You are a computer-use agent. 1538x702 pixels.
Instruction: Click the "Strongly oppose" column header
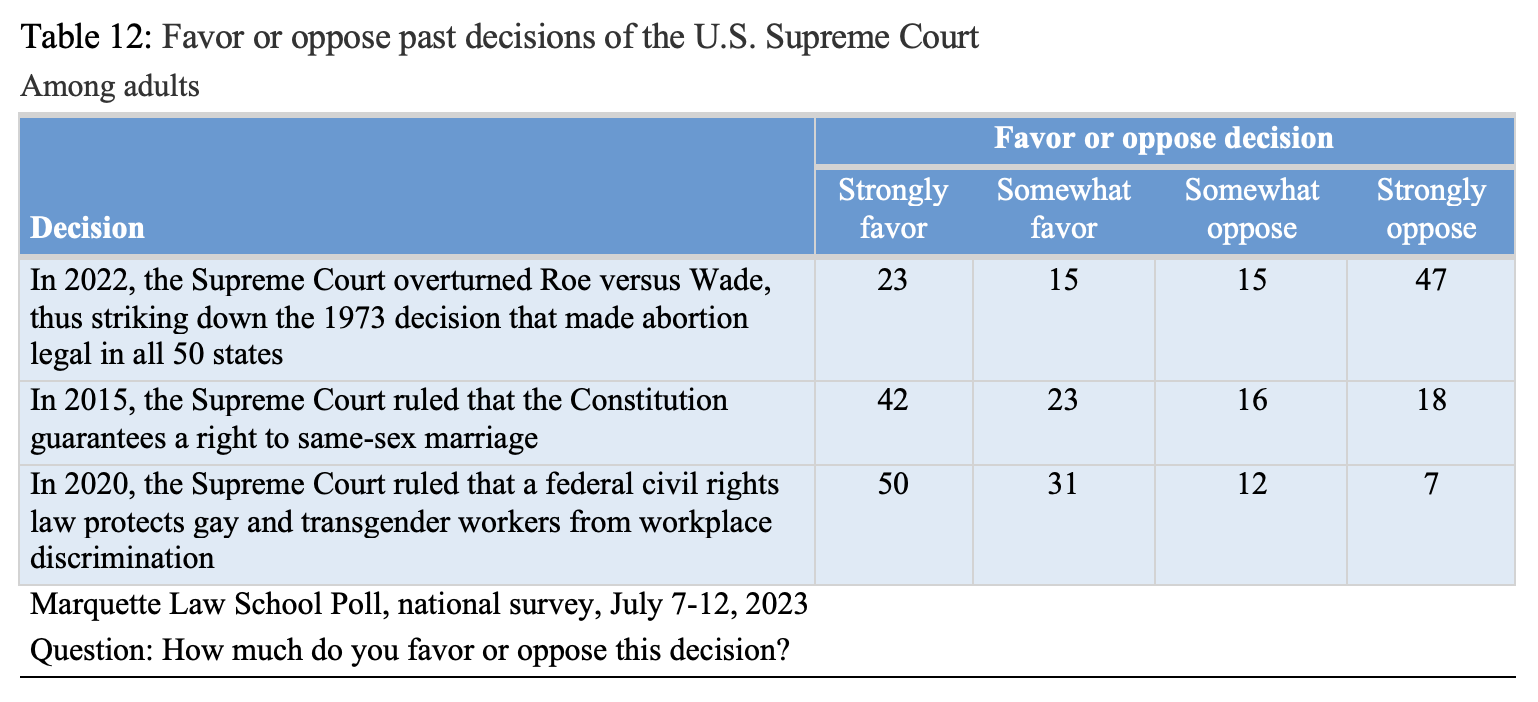pyautogui.click(x=1431, y=209)
